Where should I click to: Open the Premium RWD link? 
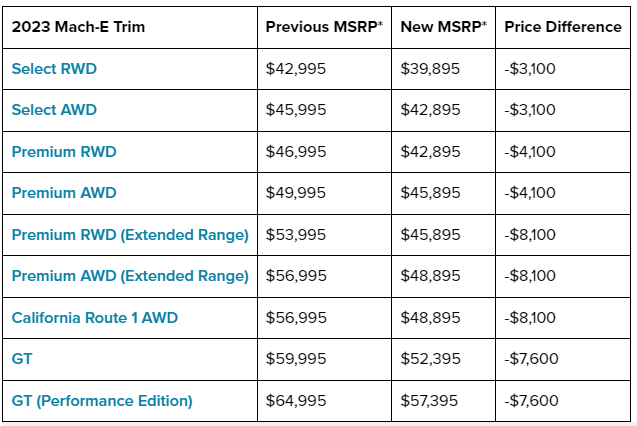(64, 152)
